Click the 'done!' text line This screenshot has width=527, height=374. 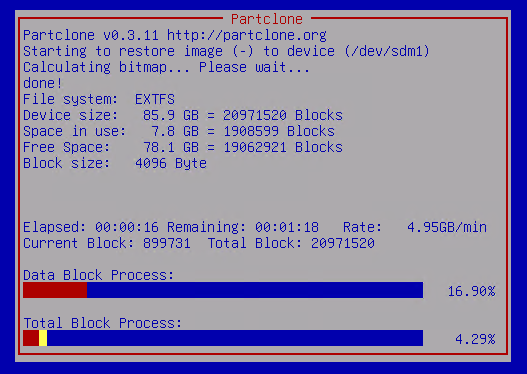43,83
